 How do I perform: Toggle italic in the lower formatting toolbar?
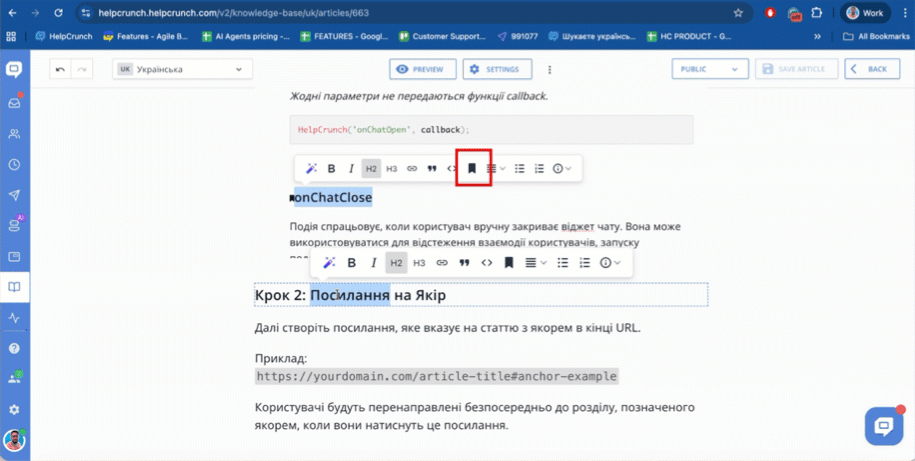pos(374,263)
